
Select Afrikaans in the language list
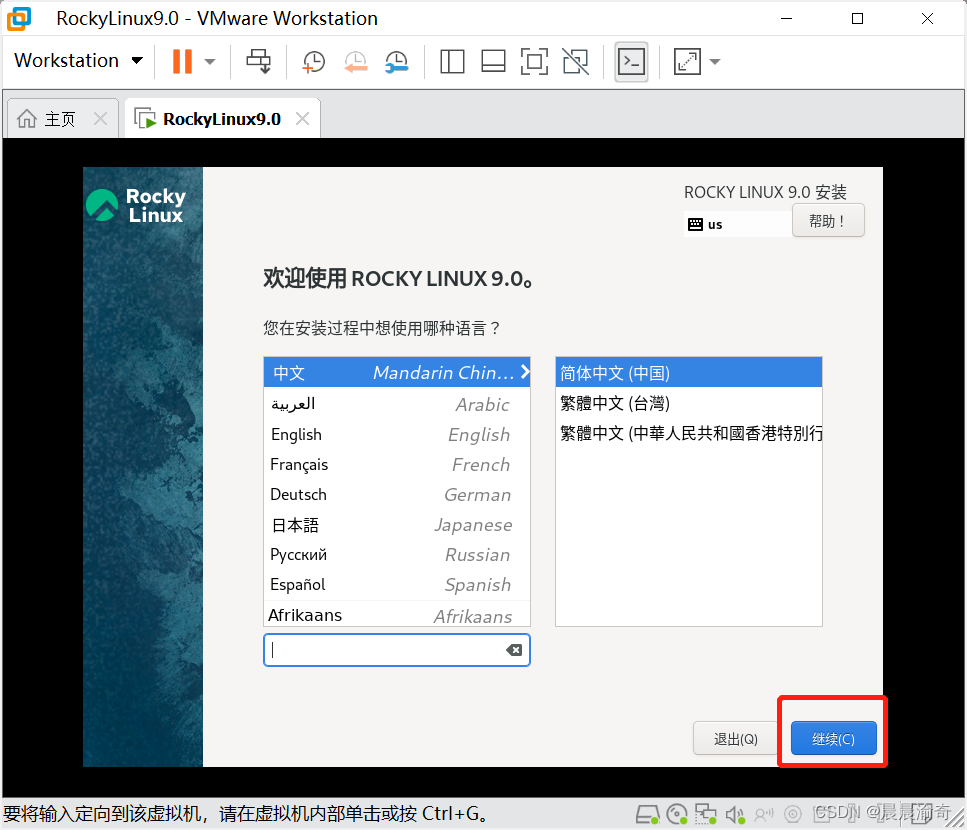(x=397, y=615)
